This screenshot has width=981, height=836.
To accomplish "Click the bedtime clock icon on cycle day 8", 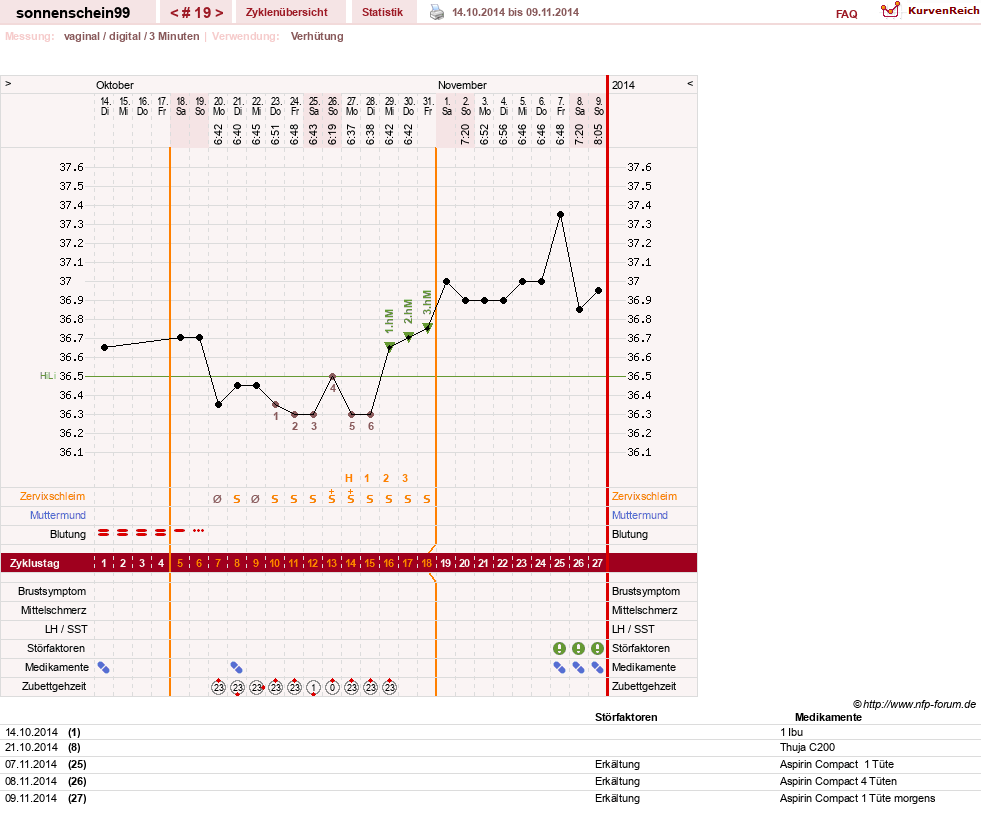I will (237, 687).
